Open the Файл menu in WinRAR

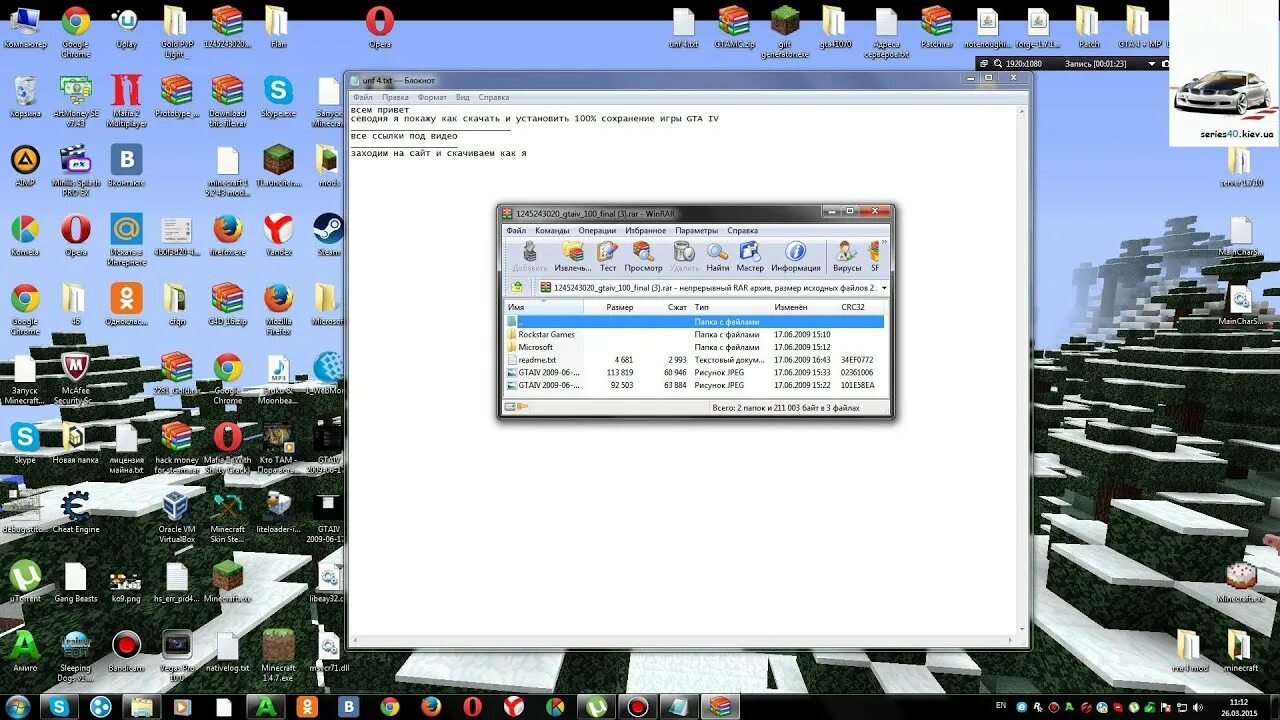pyautogui.click(x=516, y=231)
